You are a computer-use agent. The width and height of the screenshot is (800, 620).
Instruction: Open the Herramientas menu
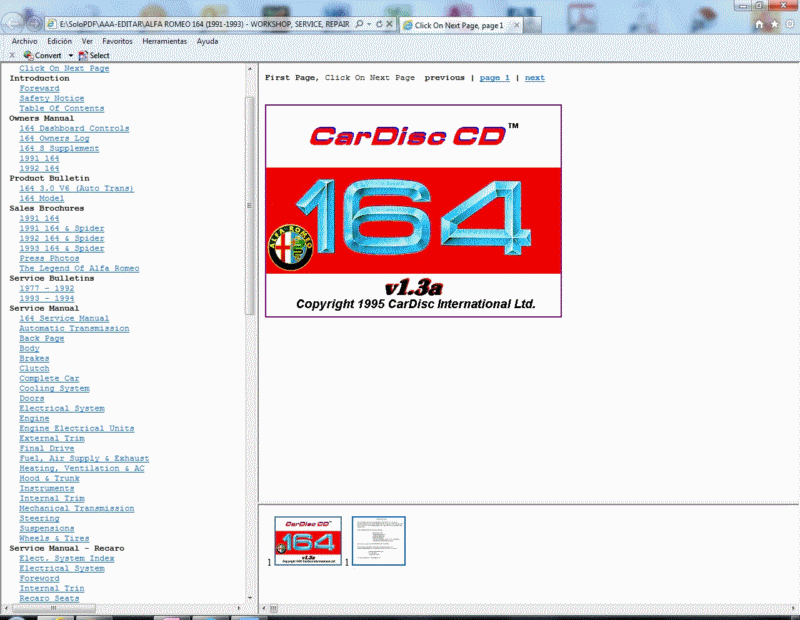click(x=164, y=41)
